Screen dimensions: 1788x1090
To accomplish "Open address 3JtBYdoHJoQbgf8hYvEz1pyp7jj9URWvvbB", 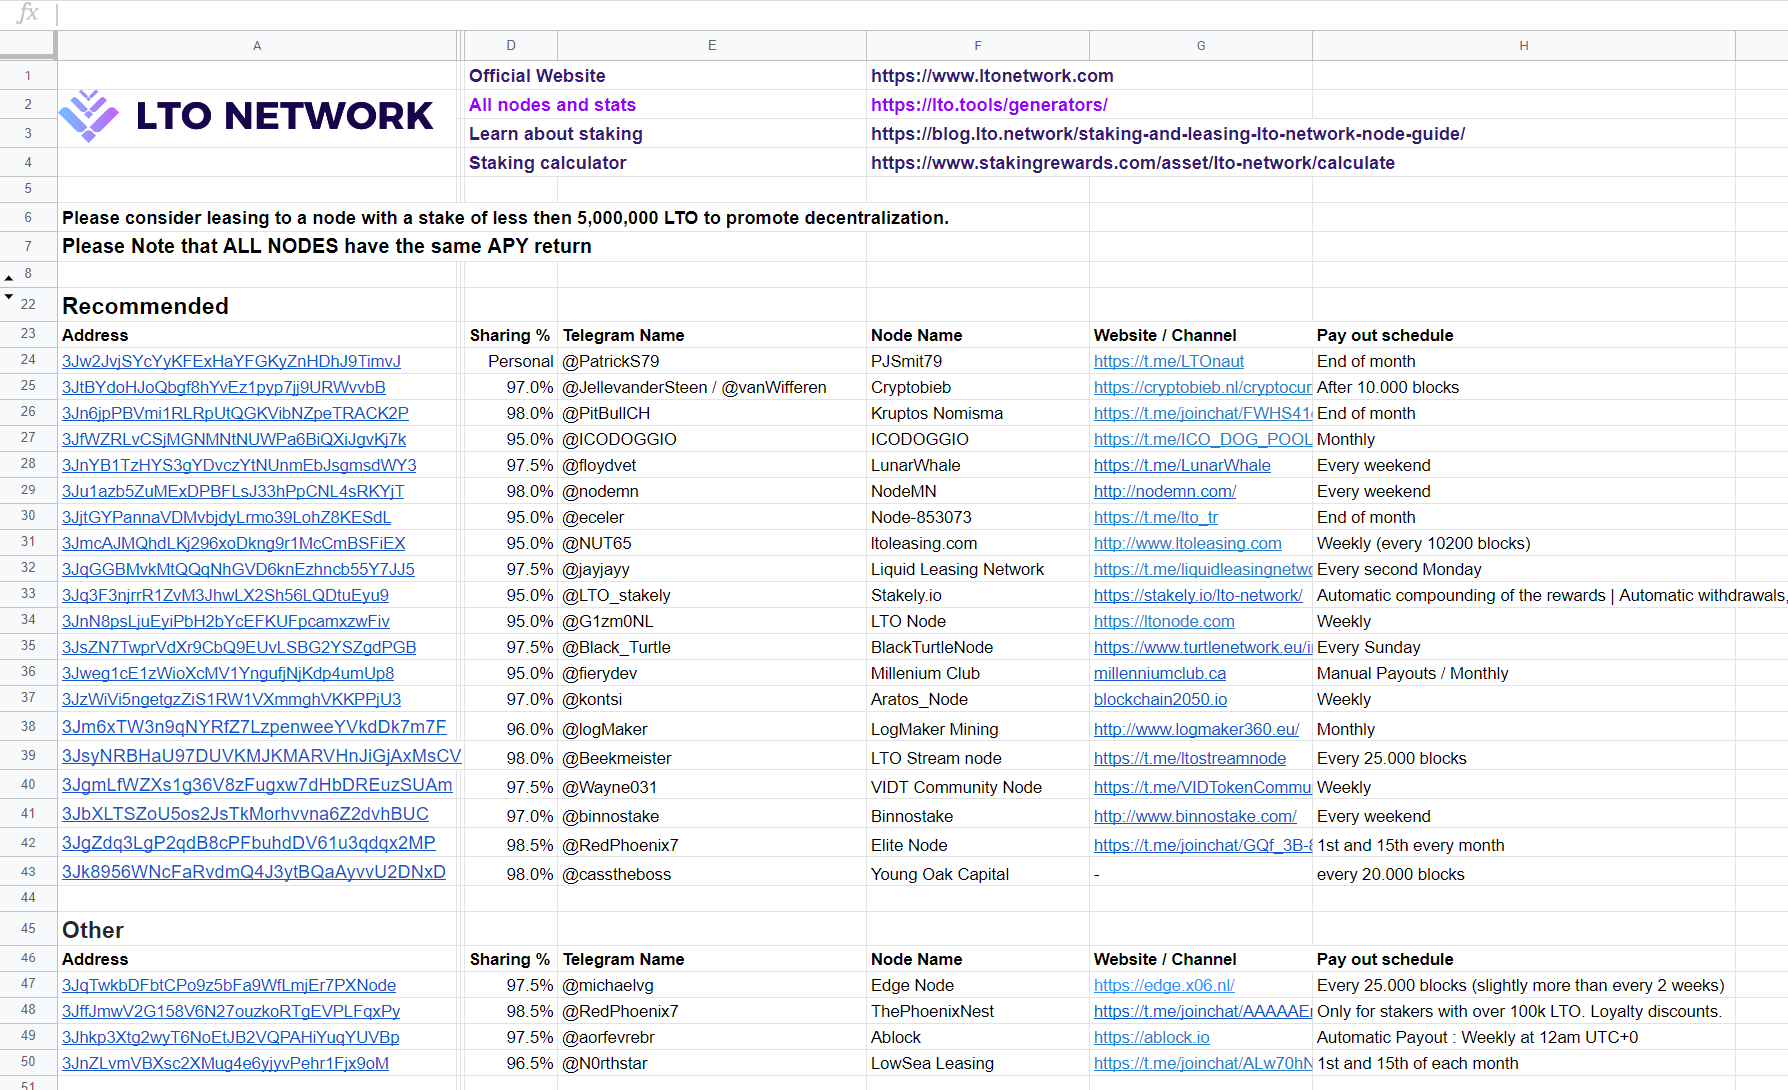I will point(224,387).
